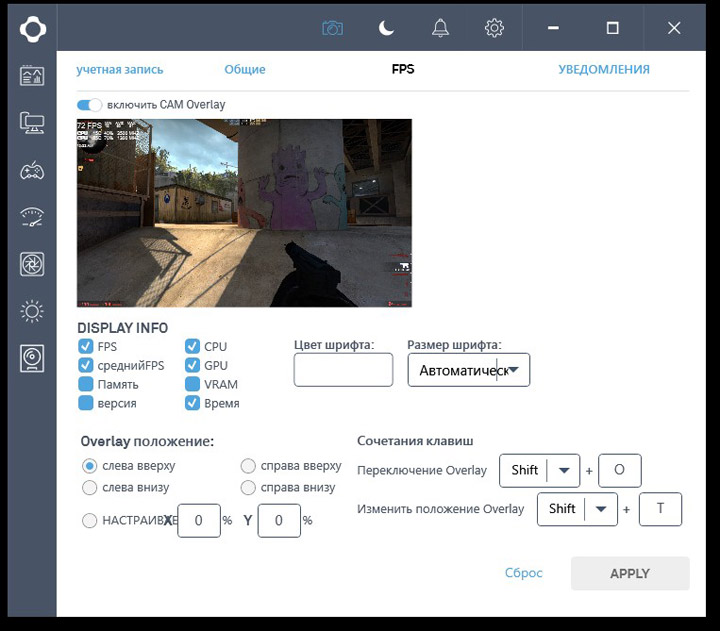The width and height of the screenshot is (720, 631).
Task: Click the Сброс reset link
Action: (523, 573)
